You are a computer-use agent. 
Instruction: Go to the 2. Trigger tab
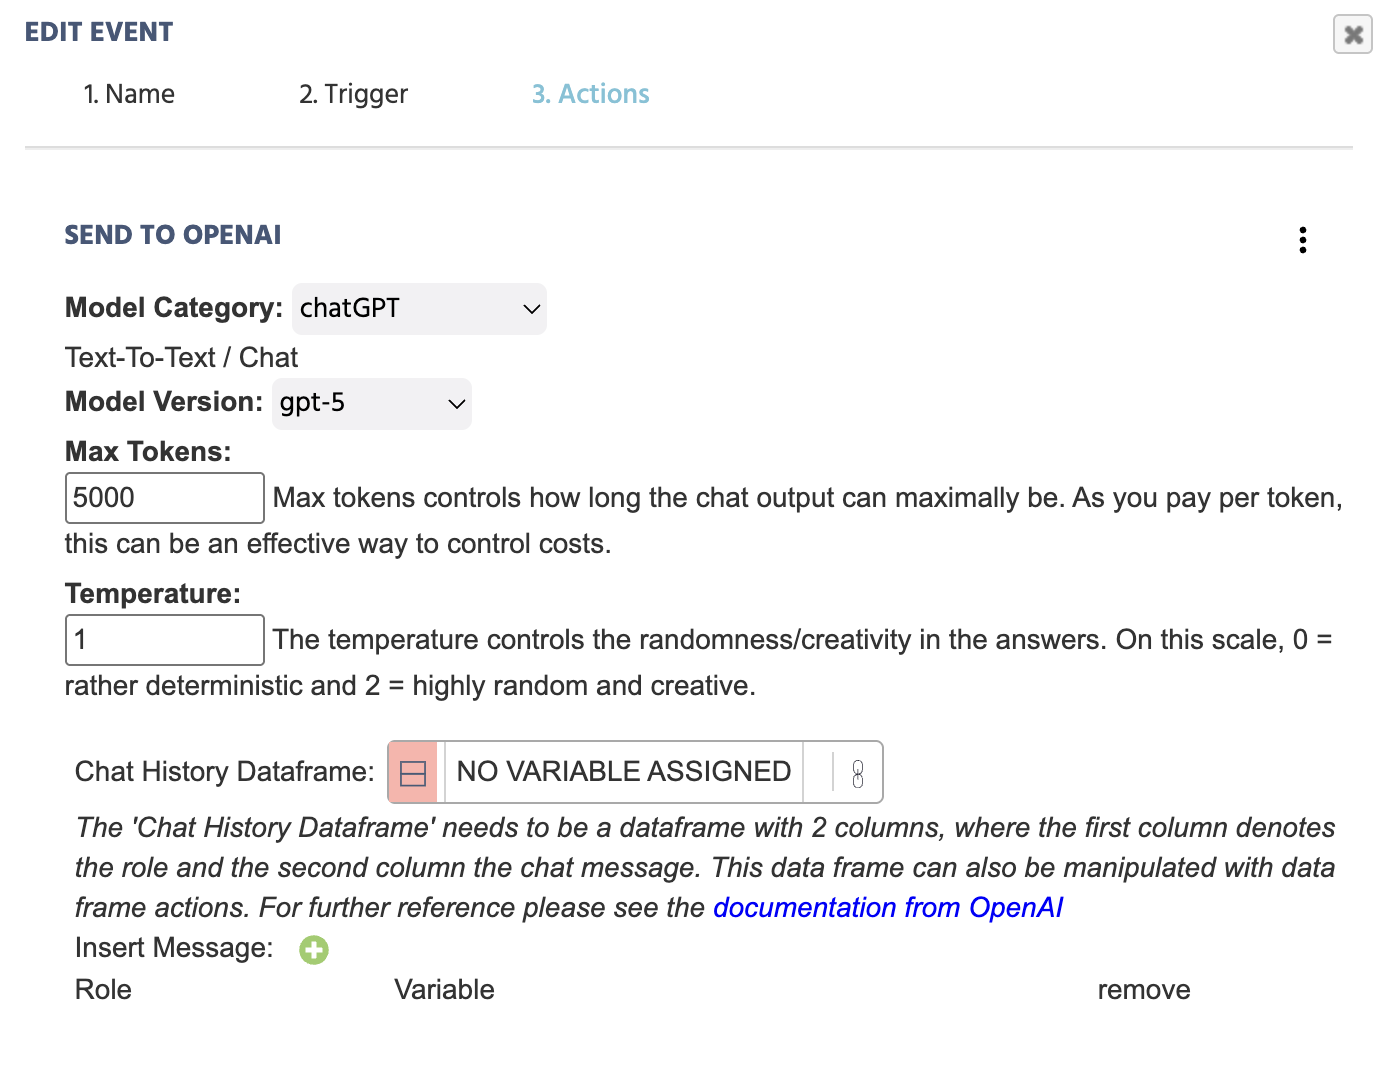pos(353,94)
